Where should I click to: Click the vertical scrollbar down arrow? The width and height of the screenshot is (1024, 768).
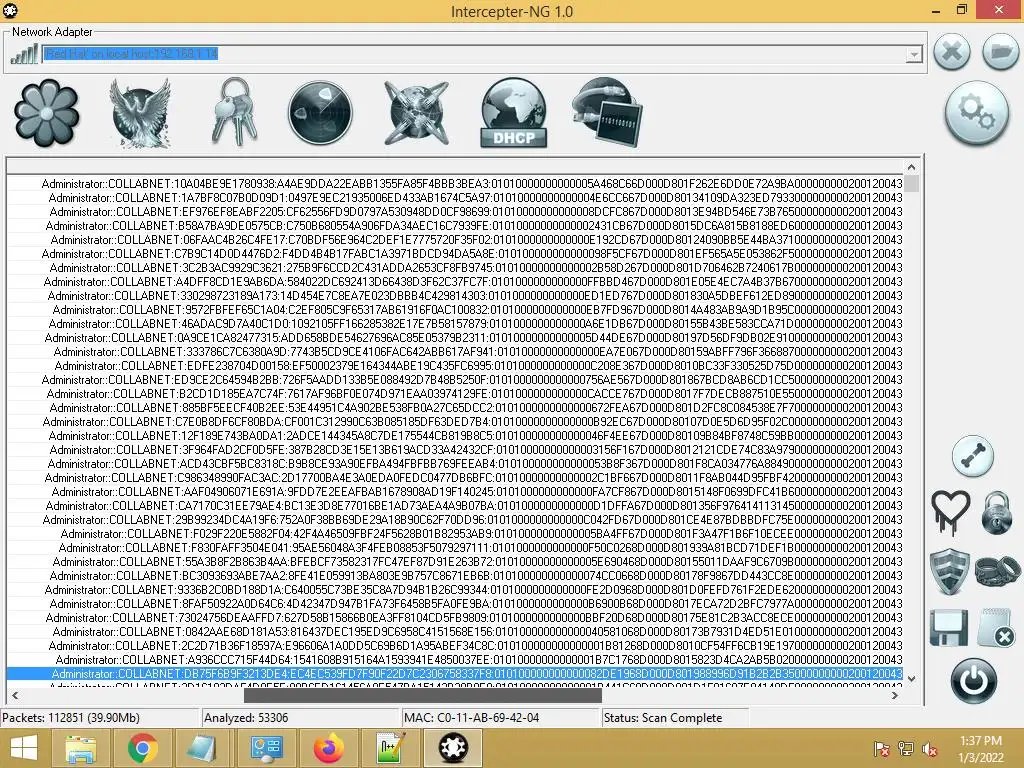[912, 679]
